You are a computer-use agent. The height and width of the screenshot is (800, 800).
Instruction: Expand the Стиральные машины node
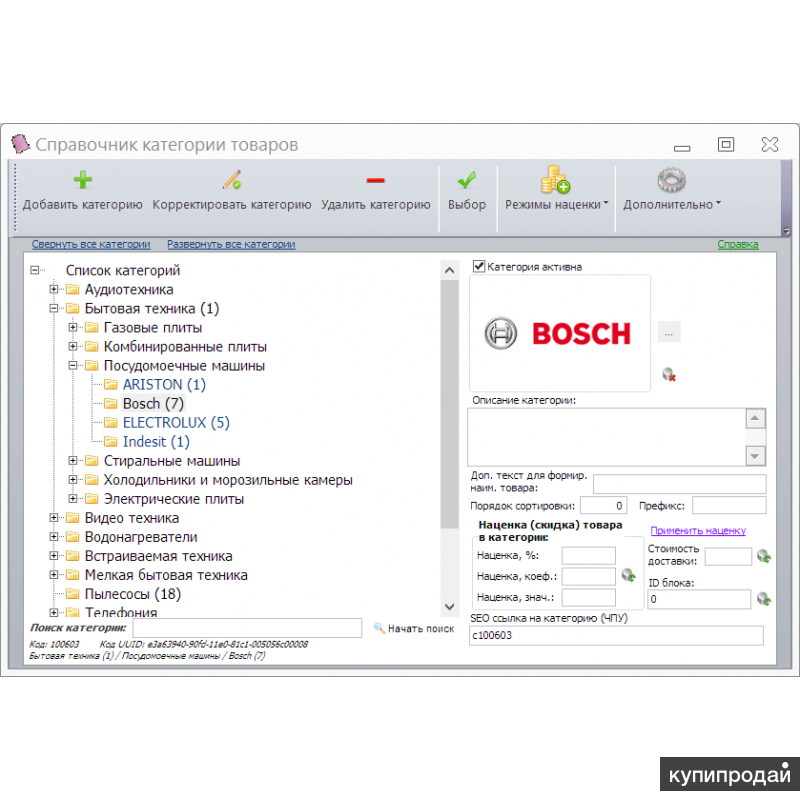pyautogui.click(x=73, y=461)
